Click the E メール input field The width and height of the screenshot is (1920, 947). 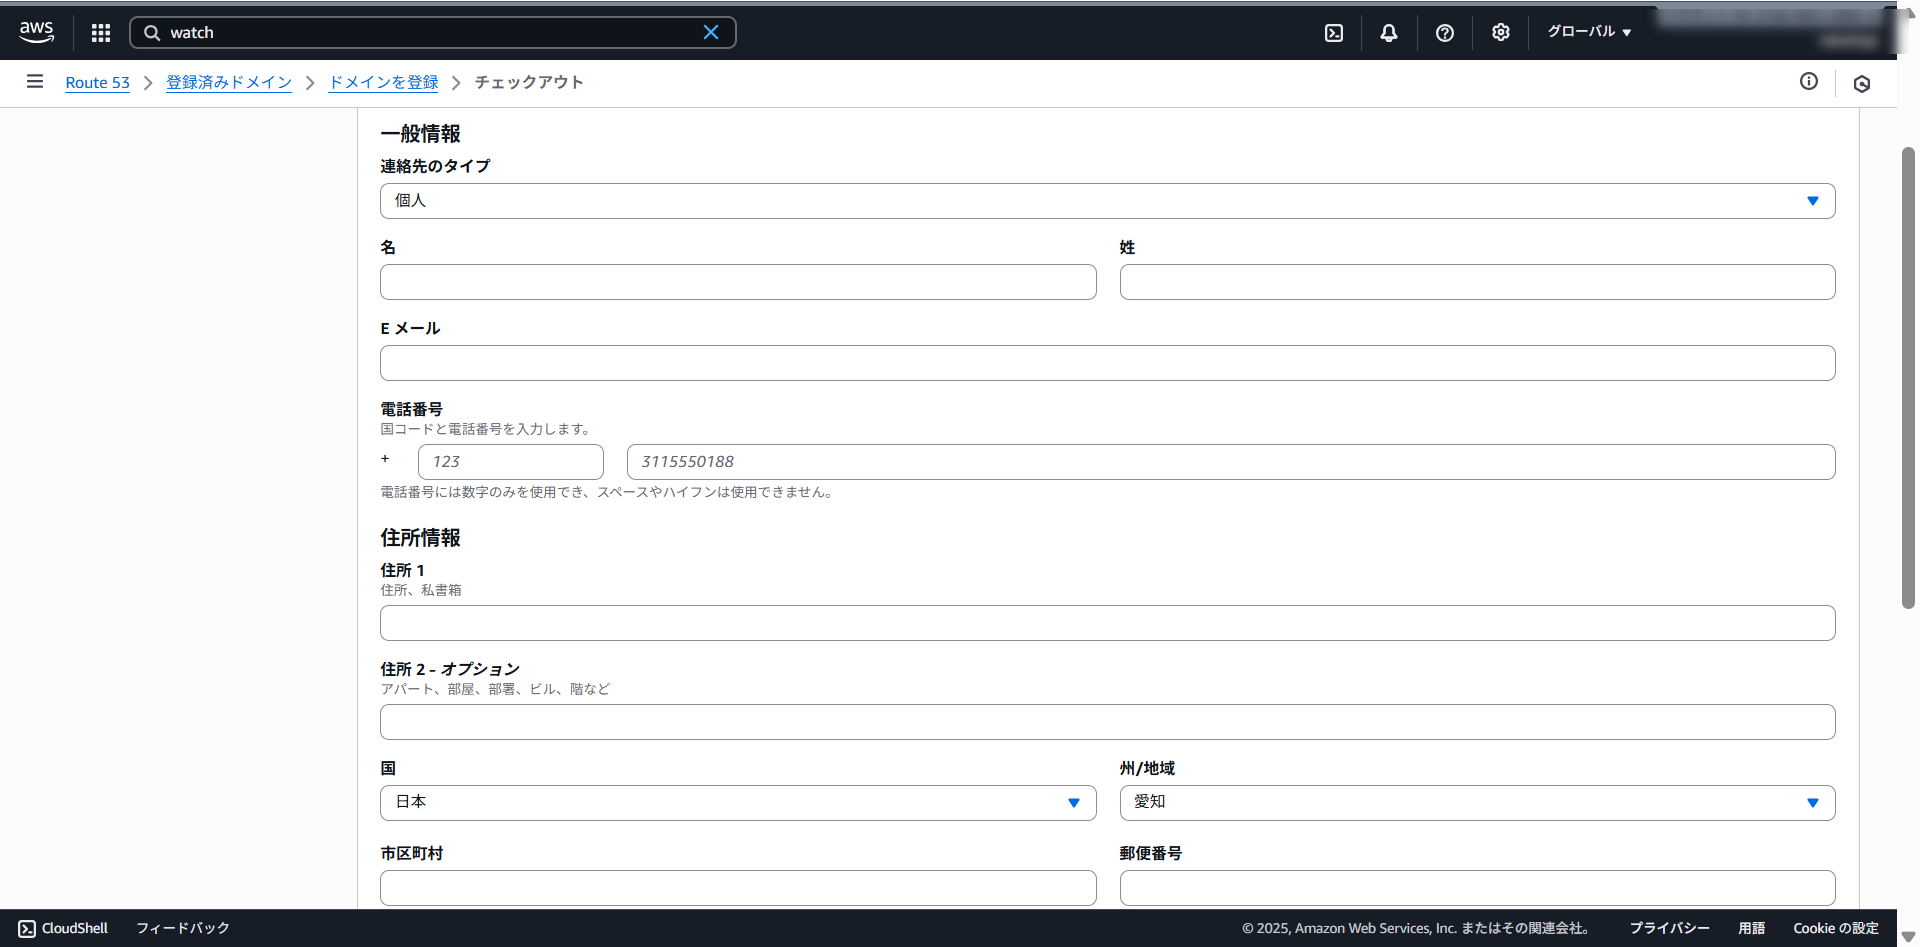1107,363
